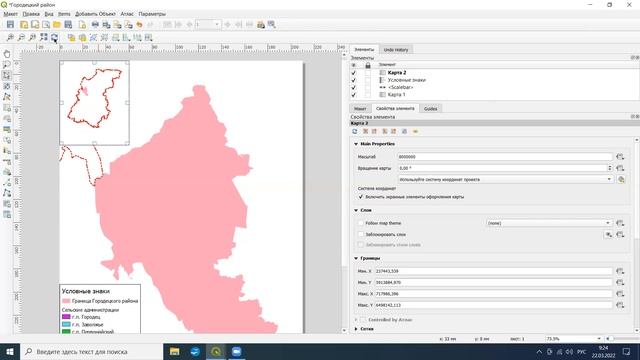Activate Edit Nodes Item tool
640x360 pixels.
(7, 97)
